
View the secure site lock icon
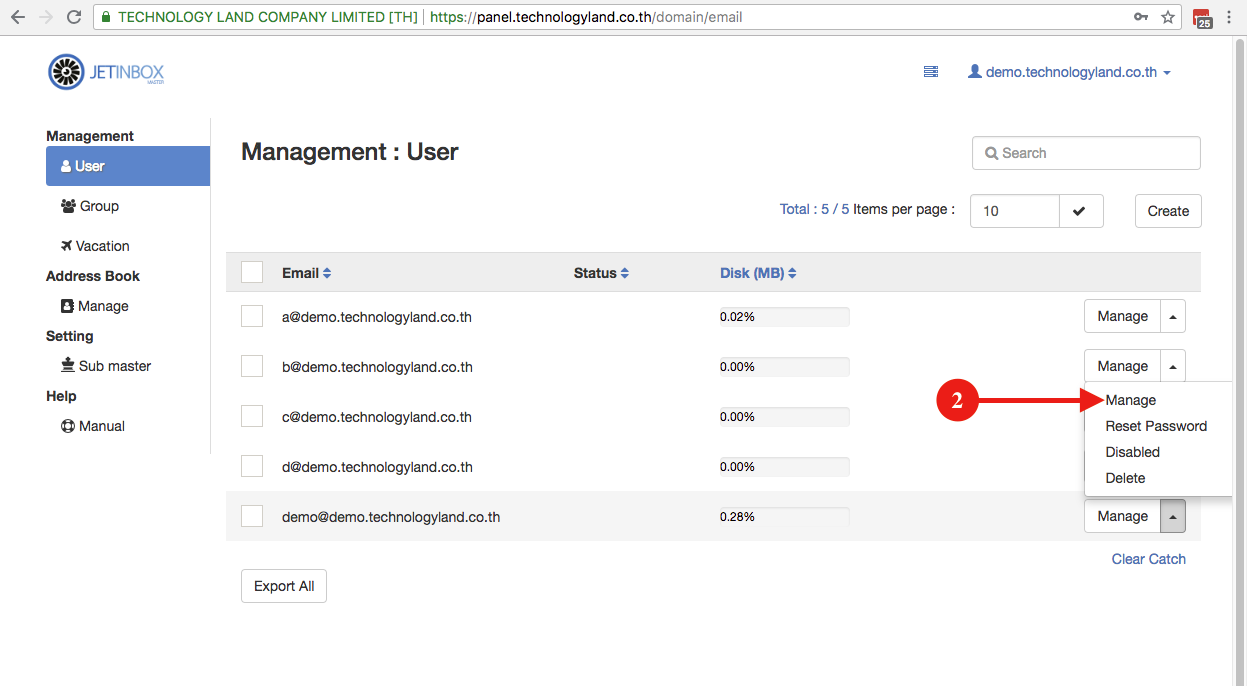pos(104,17)
